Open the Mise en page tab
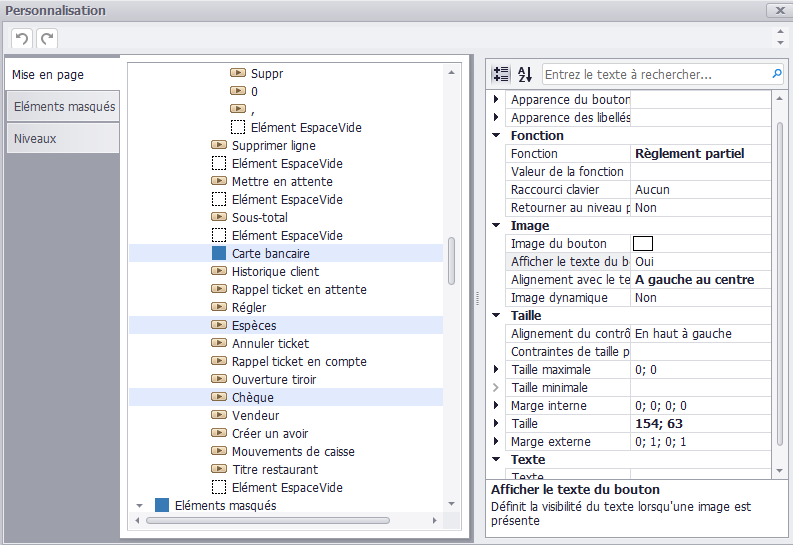Viewport: 793px width, 545px height. (63, 74)
